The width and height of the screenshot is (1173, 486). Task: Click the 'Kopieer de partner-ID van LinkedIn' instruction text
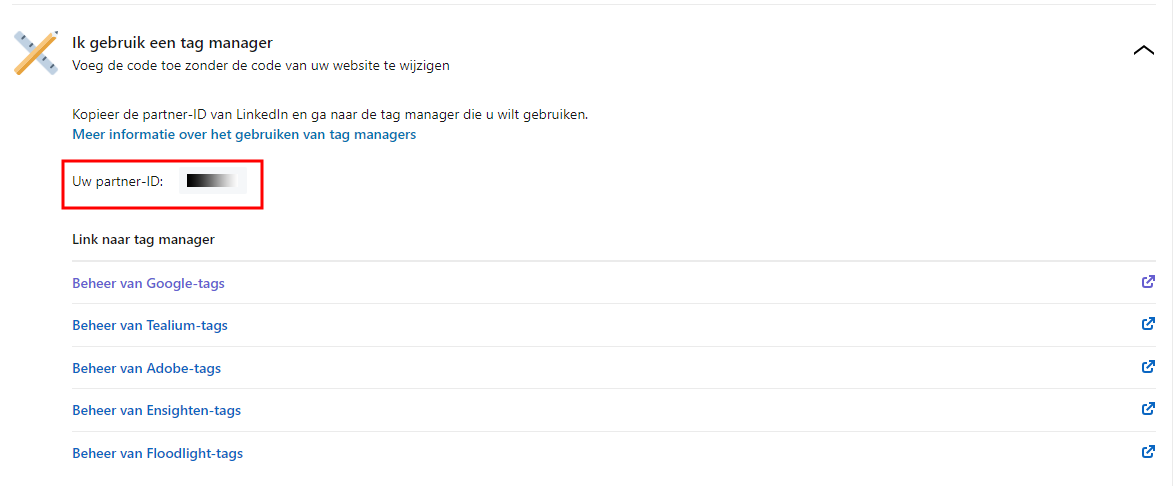(x=330, y=114)
